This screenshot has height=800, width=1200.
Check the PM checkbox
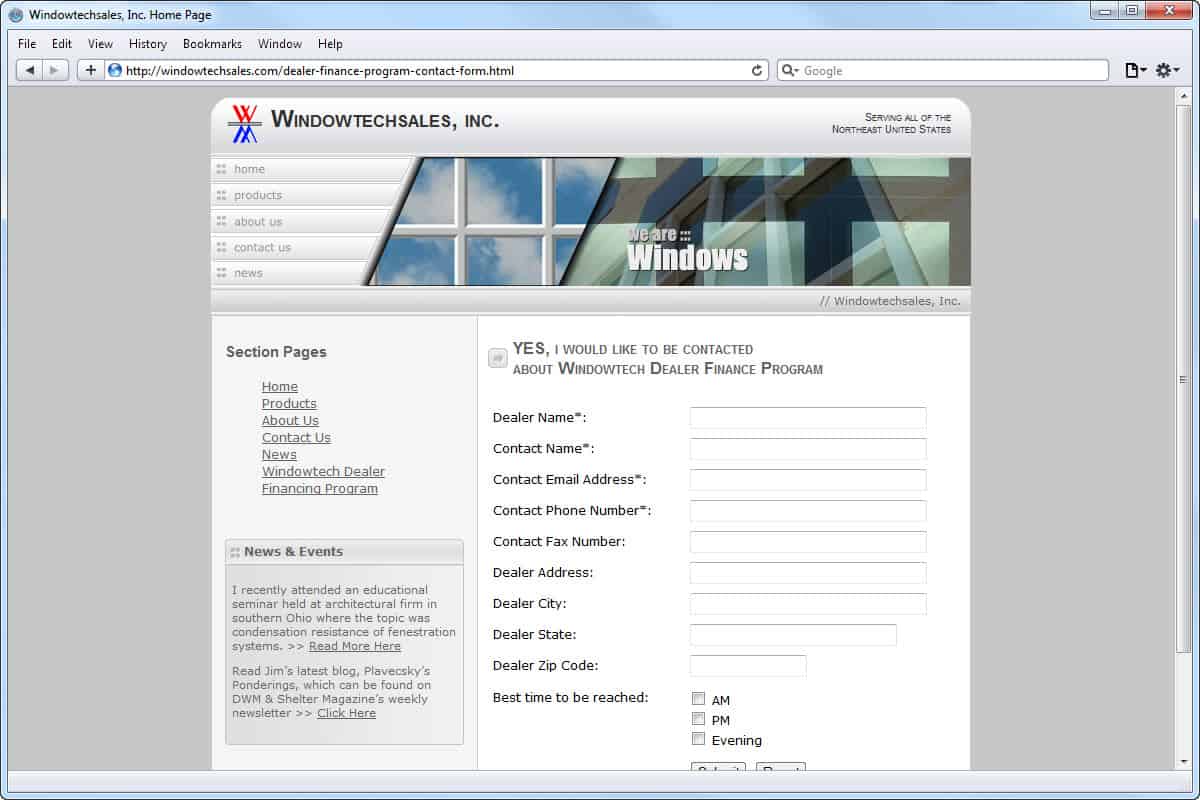click(699, 719)
